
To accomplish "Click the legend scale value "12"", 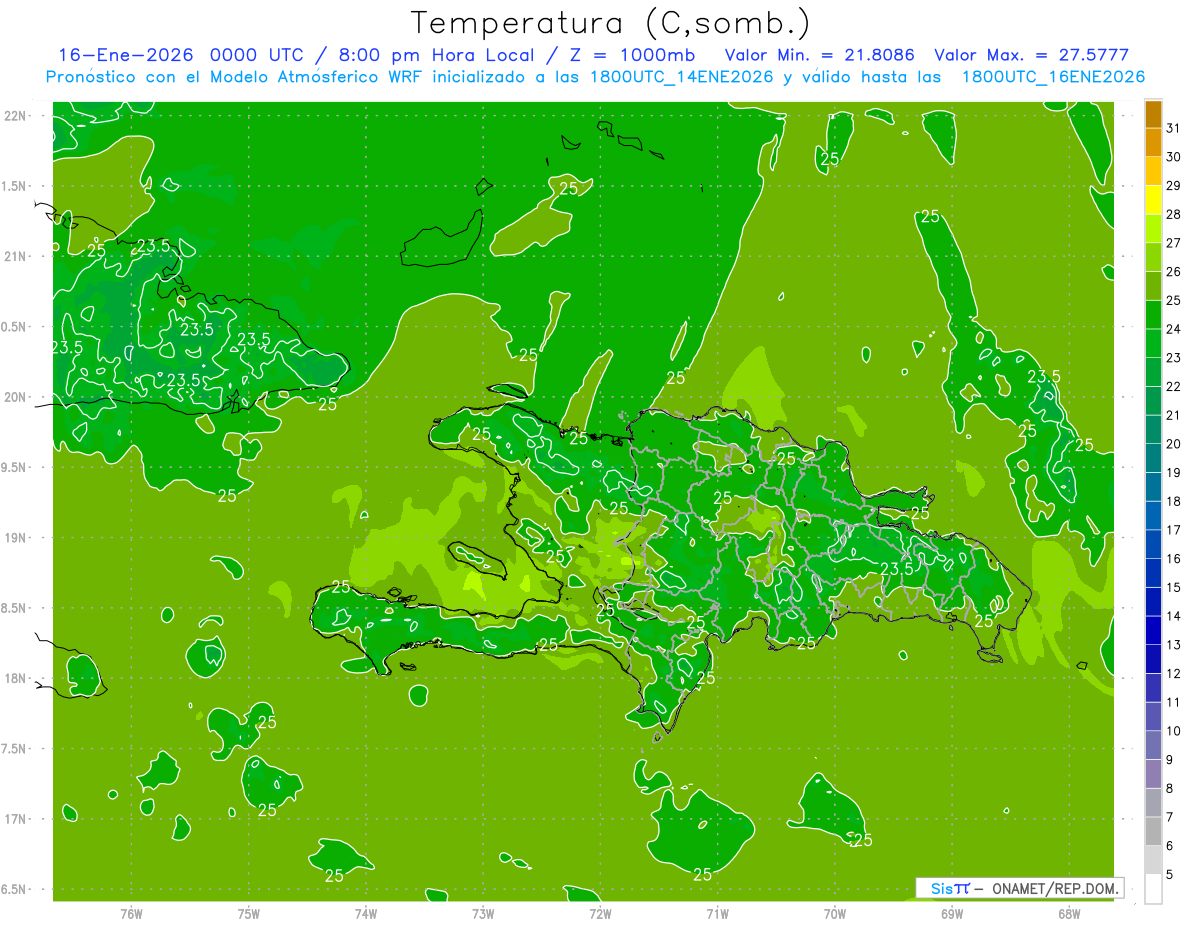I will 1174,674.
